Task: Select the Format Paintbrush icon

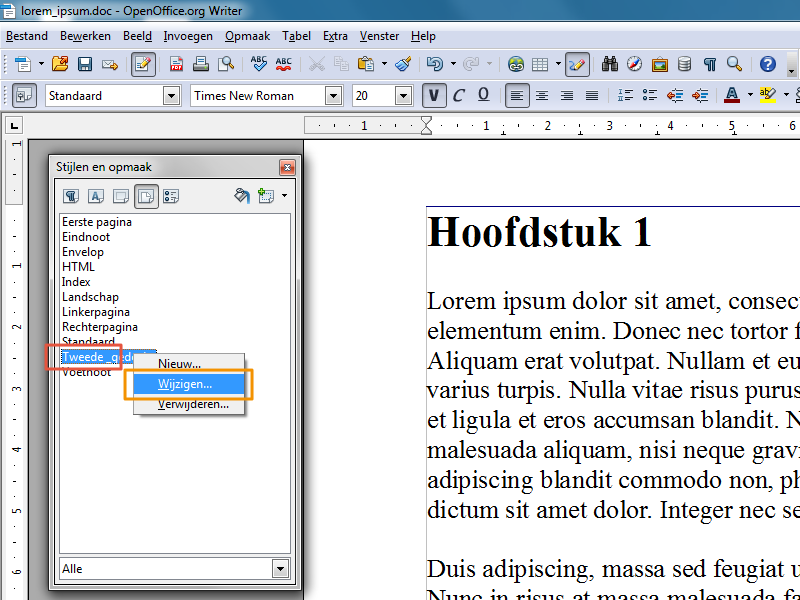Action: tap(403, 64)
